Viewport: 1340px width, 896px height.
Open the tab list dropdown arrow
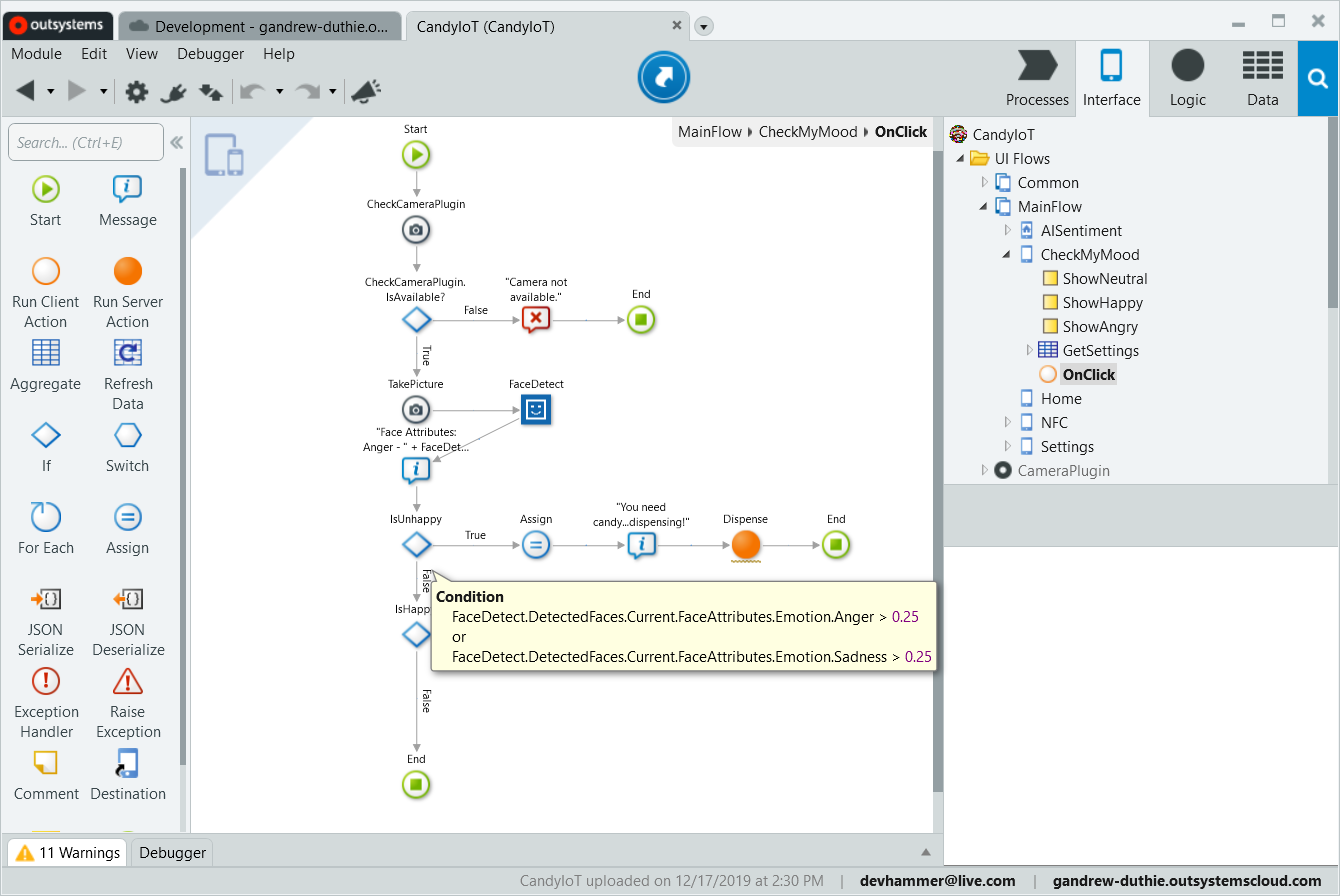pyautogui.click(x=704, y=26)
